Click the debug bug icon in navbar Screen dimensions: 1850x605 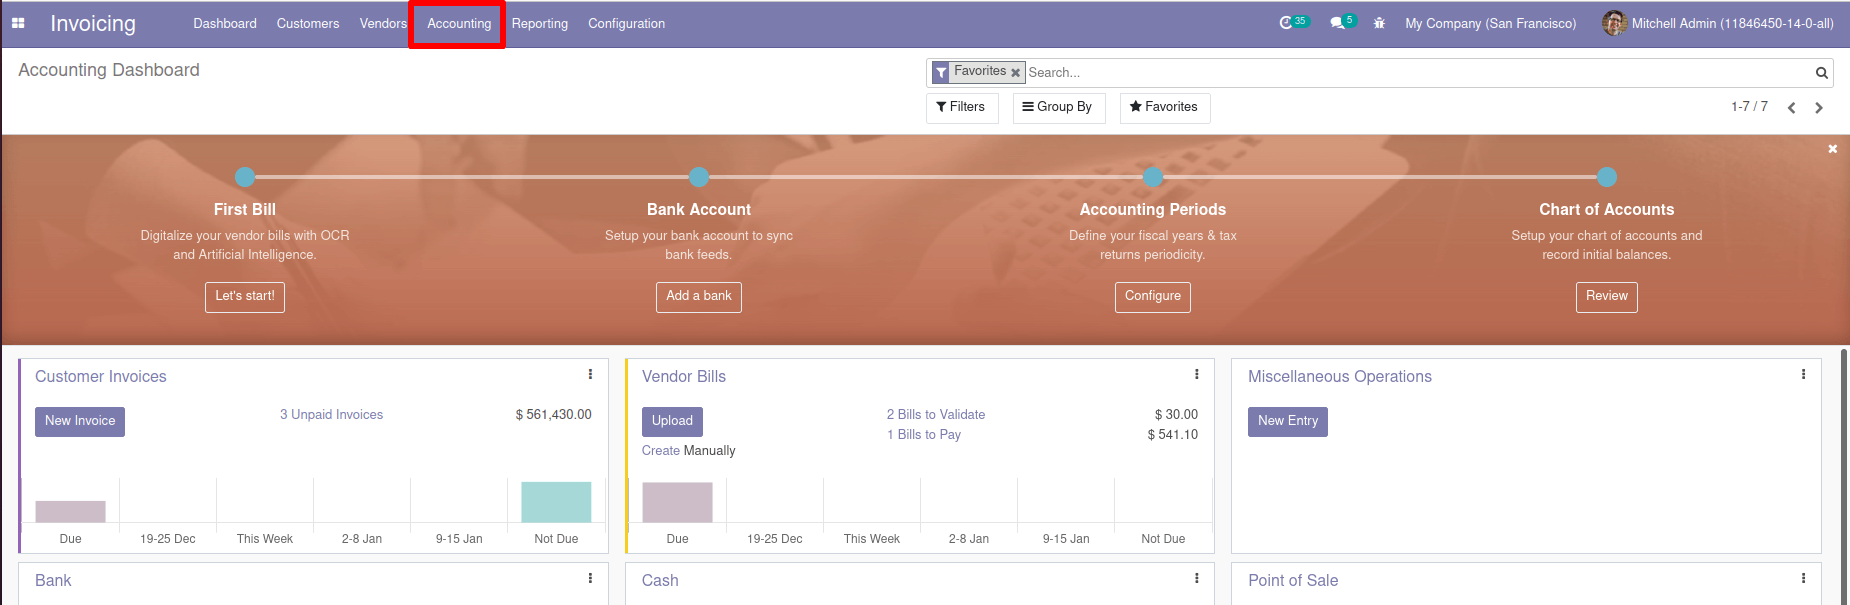point(1379,23)
